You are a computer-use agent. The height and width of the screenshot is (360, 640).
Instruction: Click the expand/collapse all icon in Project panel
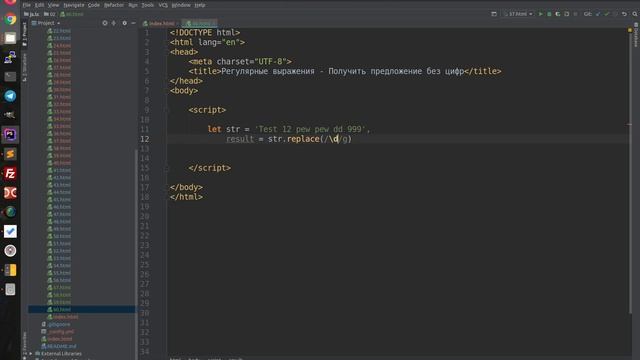point(114,23)
